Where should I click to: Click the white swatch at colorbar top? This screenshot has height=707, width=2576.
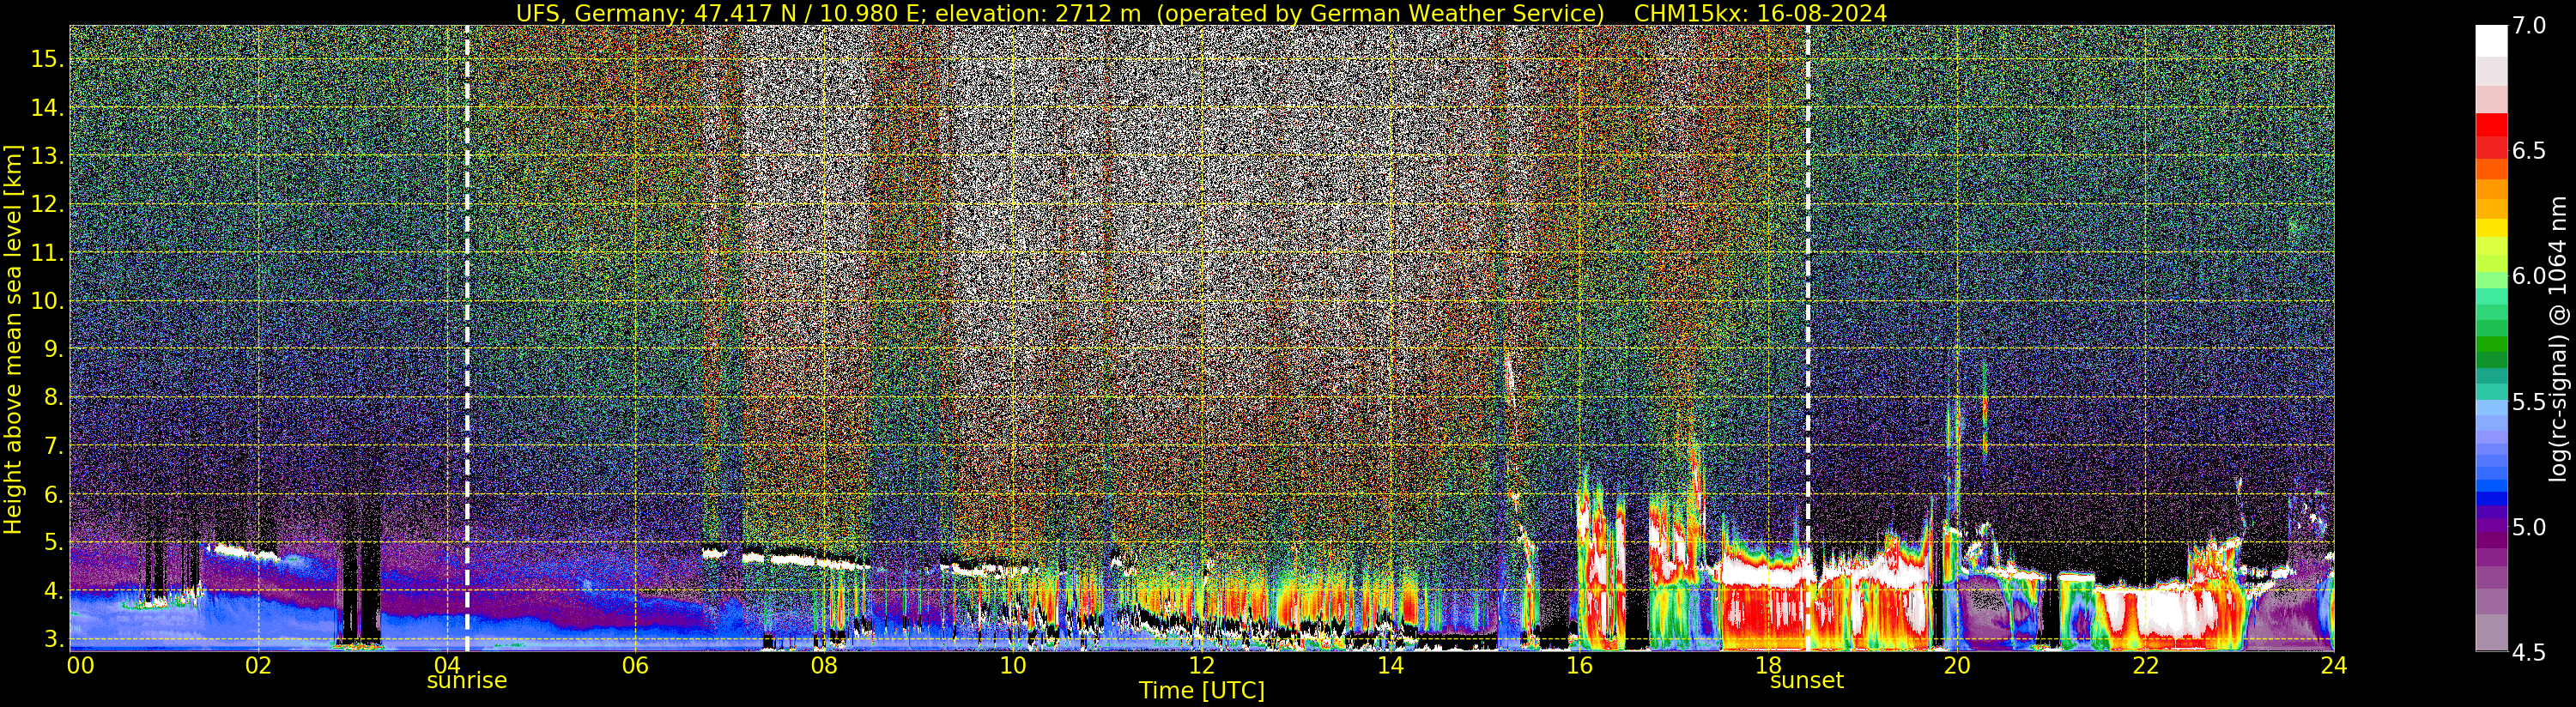[x=2491, y=41]
